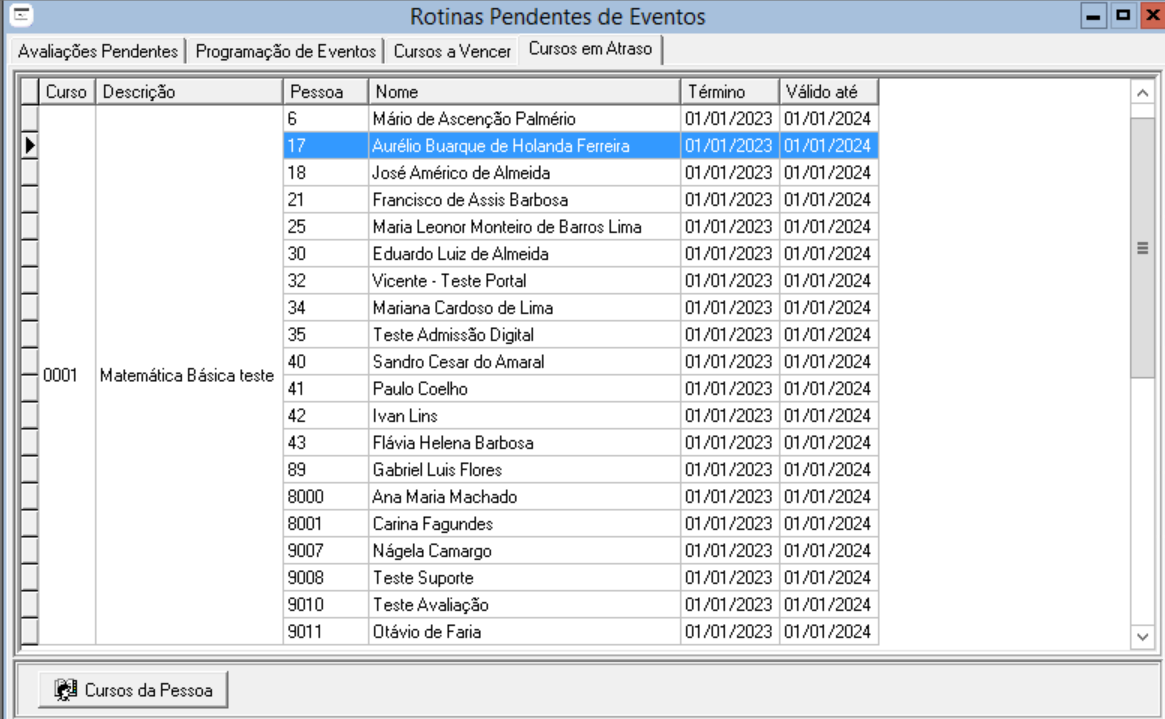Select the Cursos a Vencer tab
The width and height of the screenshot is (1165, 719).
point(452,51)
